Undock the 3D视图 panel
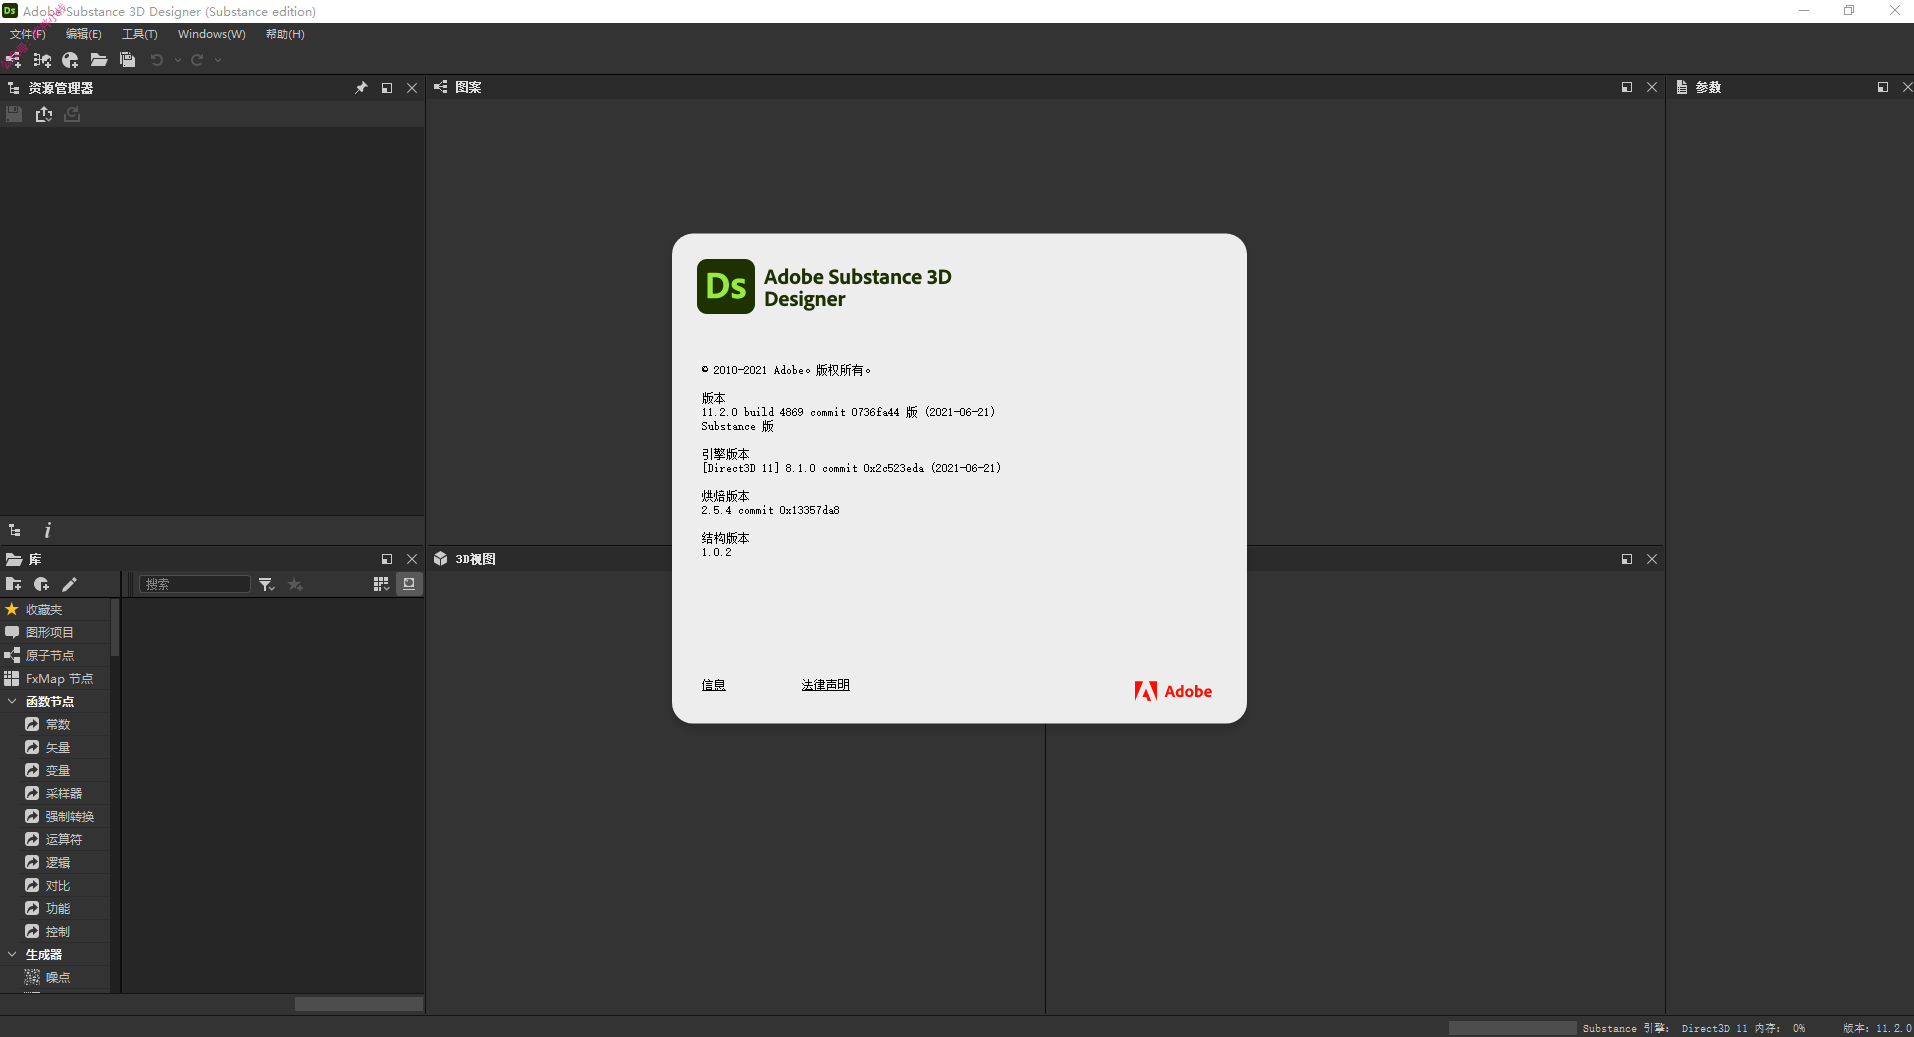Viewport: 1914px width, 1037px height. [x=1627, y=559]
